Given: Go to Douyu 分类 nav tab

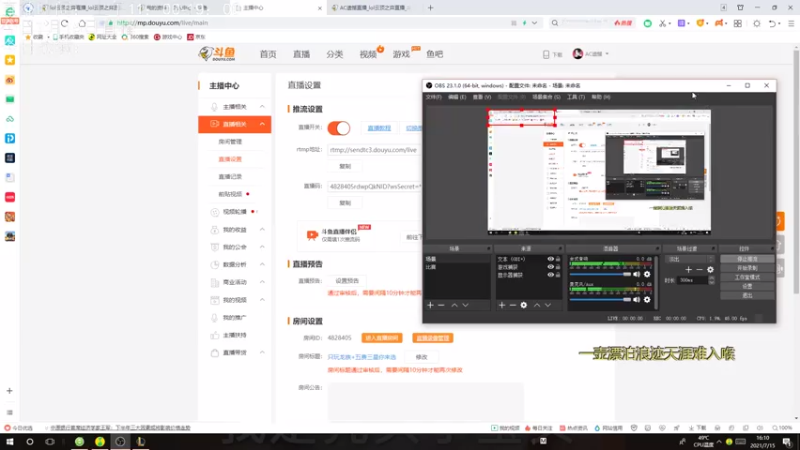Looking at the screenshot, I should pyautogui.click(x=335, y=54).
